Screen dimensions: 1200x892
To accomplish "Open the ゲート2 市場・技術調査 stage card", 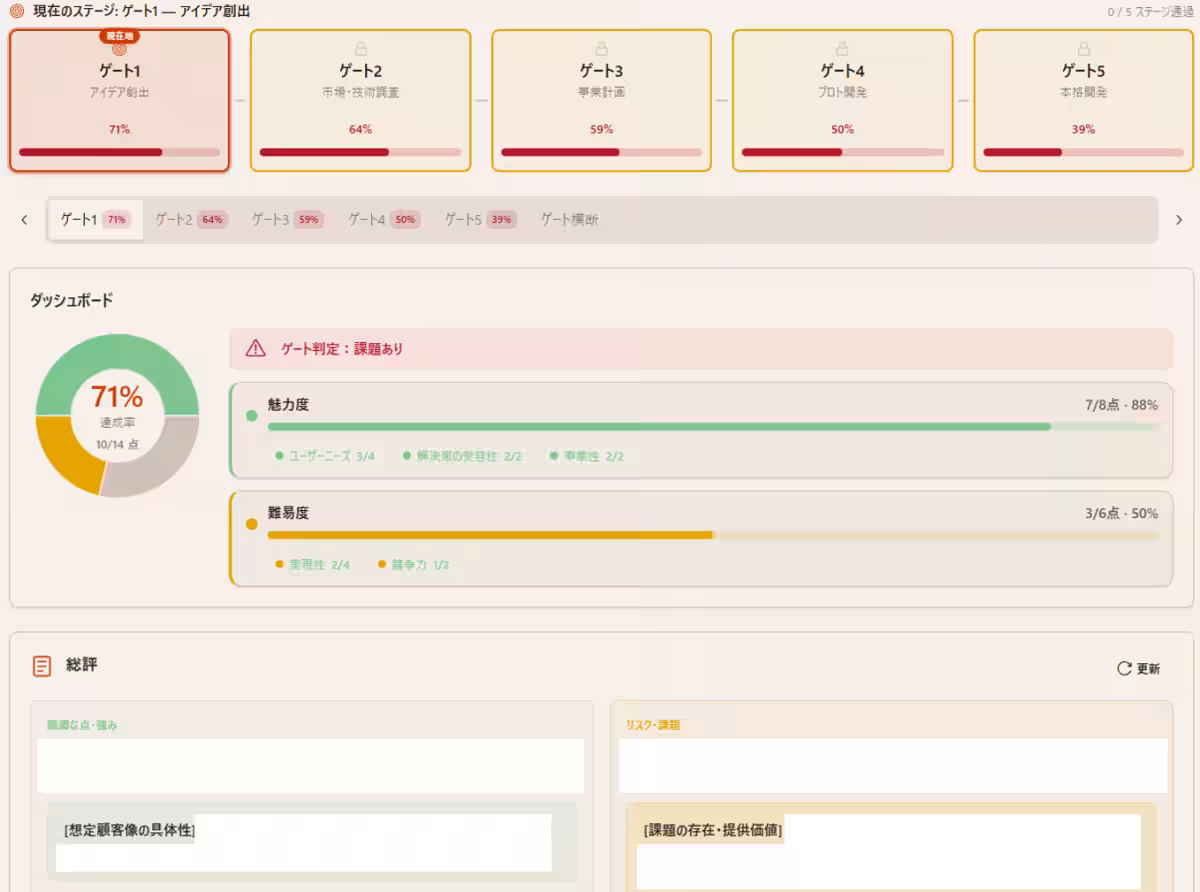I will pyautogui.click(x=360, y=101).
